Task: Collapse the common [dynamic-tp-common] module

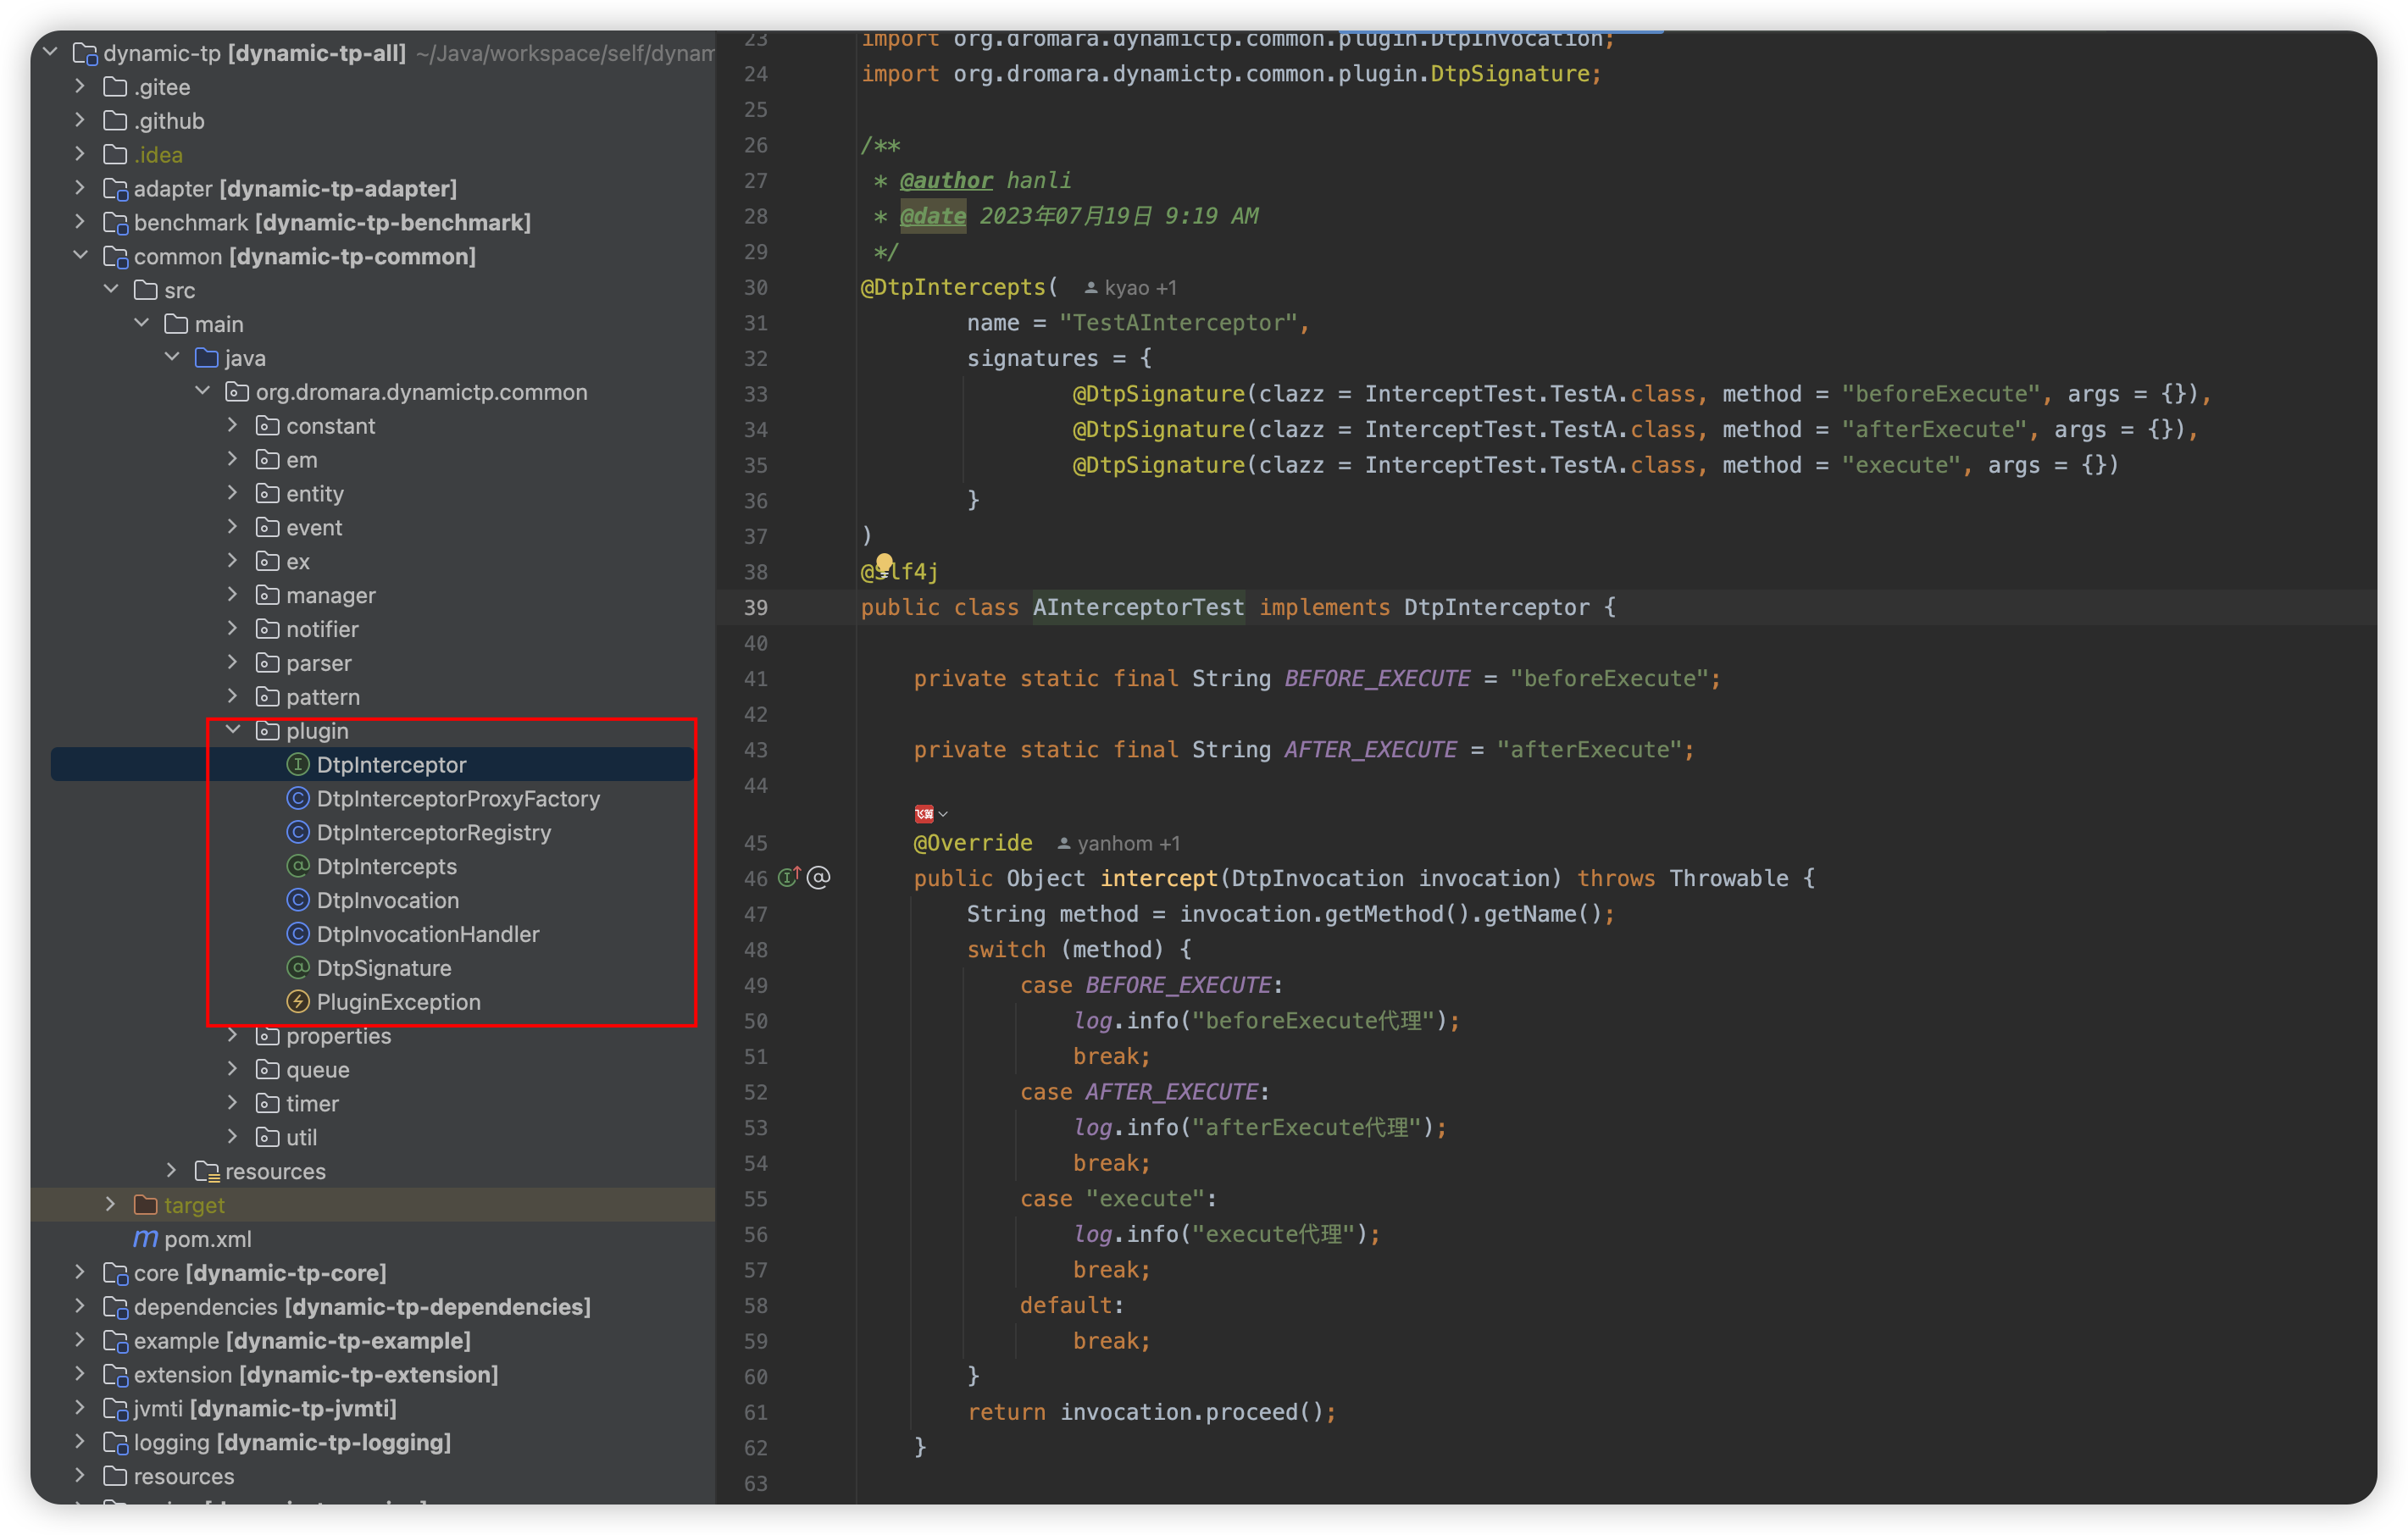Action: [x=81, y=256]
